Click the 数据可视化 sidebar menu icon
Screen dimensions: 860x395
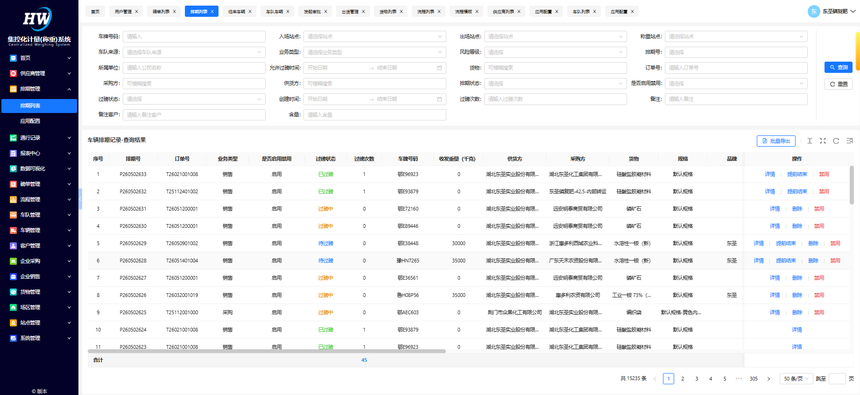(x=13, y=168)
